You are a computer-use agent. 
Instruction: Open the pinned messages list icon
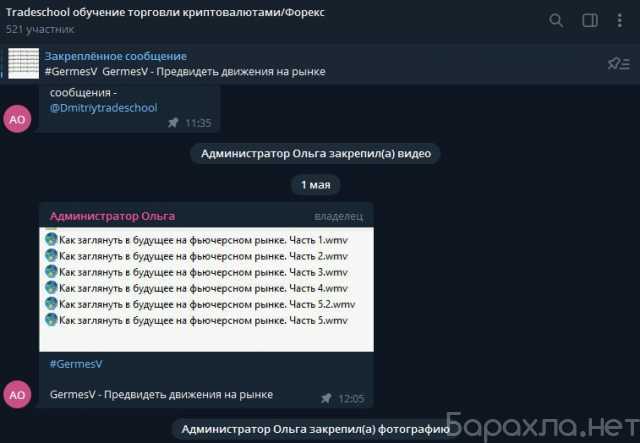[619, 64]
